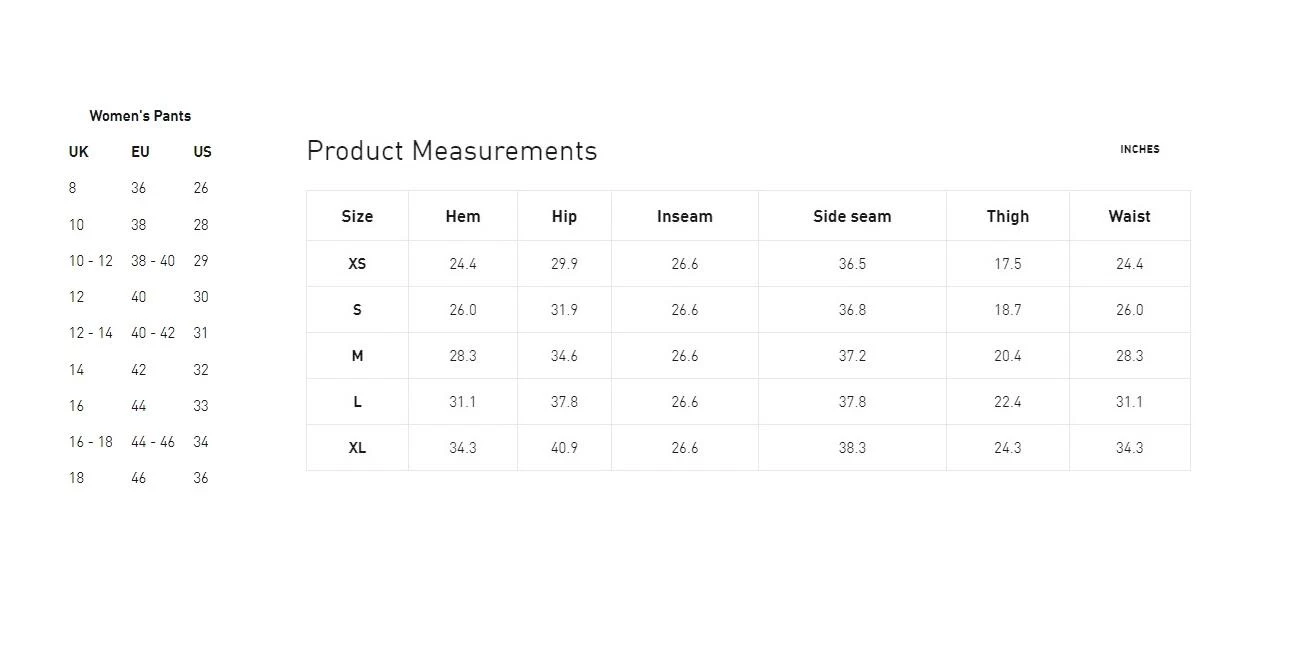This screenshot has width=1300, height=651.
Task: Click the EU column heading
Action: point(140,152)
